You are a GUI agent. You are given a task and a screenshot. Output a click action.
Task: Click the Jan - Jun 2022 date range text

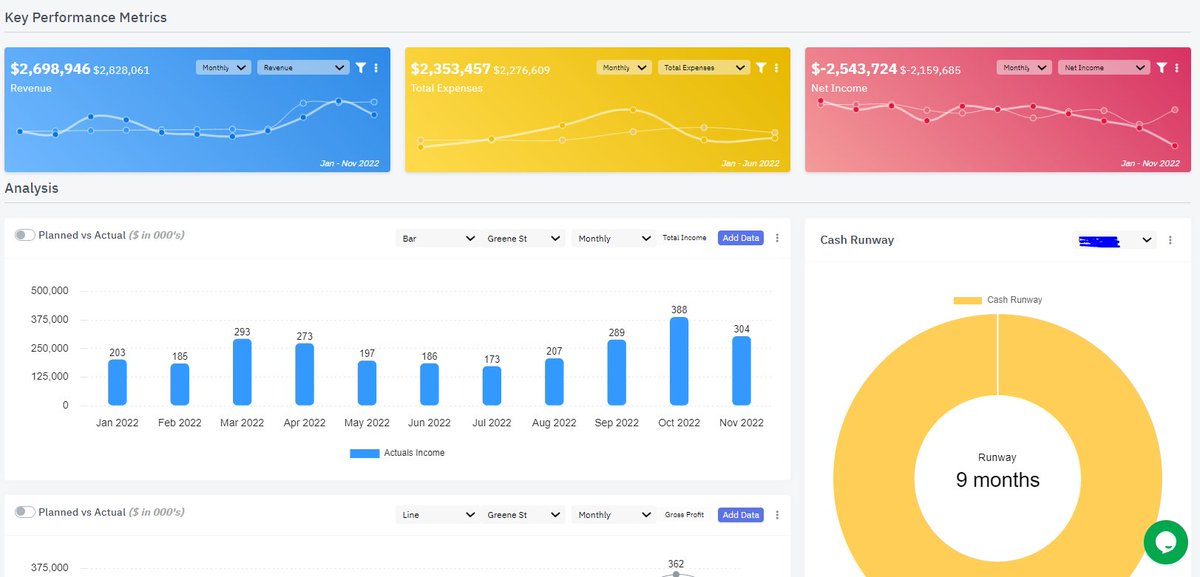click(x=750, y=163)
